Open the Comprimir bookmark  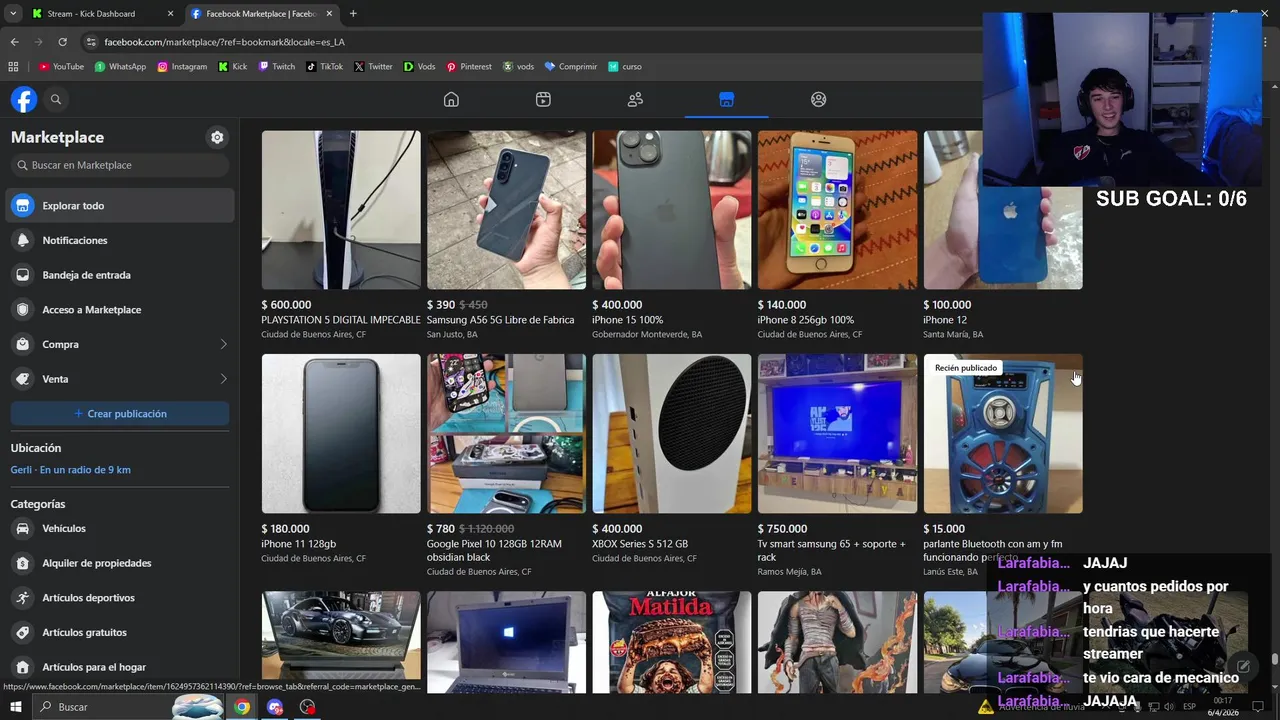570,67
